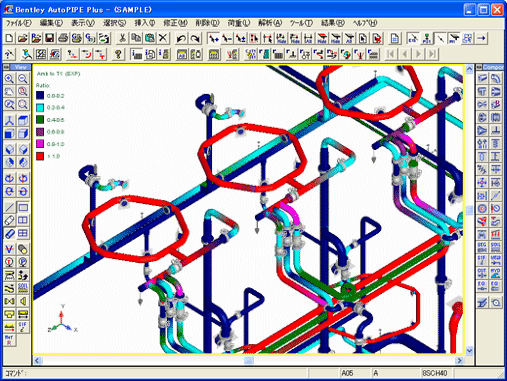The image size is (507, 381).
Task: Save model with the floppy disk icon
Action: (x=50, y=38)
